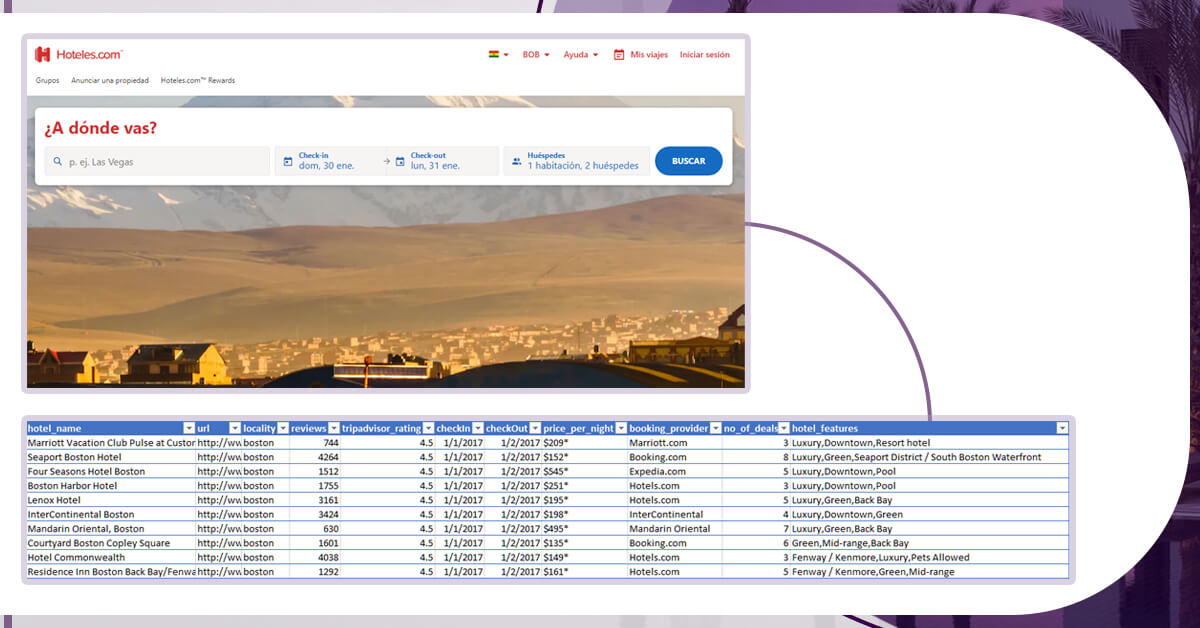This screenshot has height=628, width=1200.
Task: Select the Four Seasons Hotel Boston cell
Action: (x=111, y=471)
